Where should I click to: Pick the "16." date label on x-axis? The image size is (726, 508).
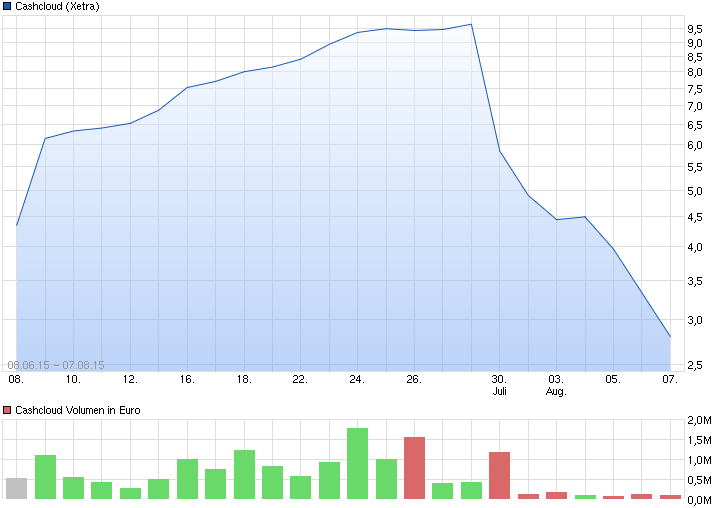click(187, 379)
